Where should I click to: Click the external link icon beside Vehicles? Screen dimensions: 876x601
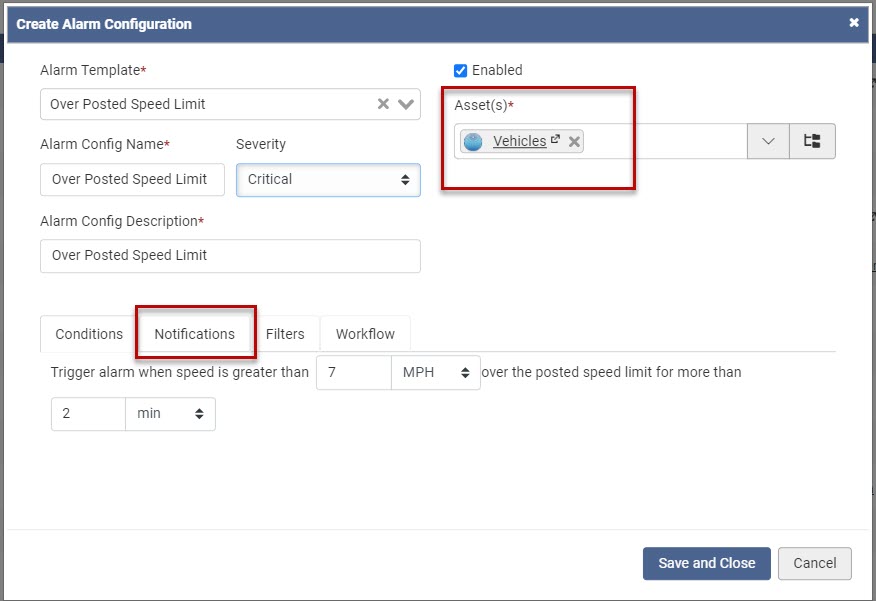coord(556,140)
